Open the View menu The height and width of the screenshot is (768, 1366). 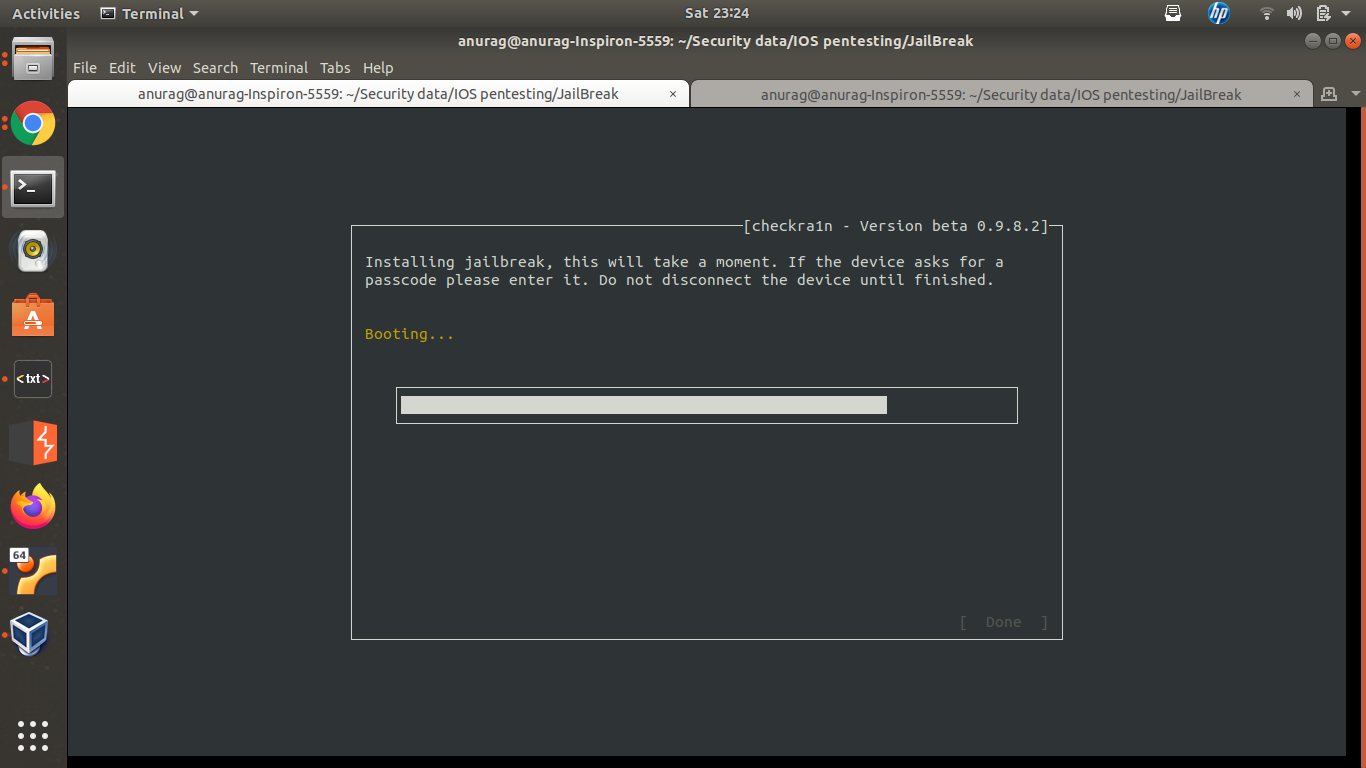click(x=164, y=68)
